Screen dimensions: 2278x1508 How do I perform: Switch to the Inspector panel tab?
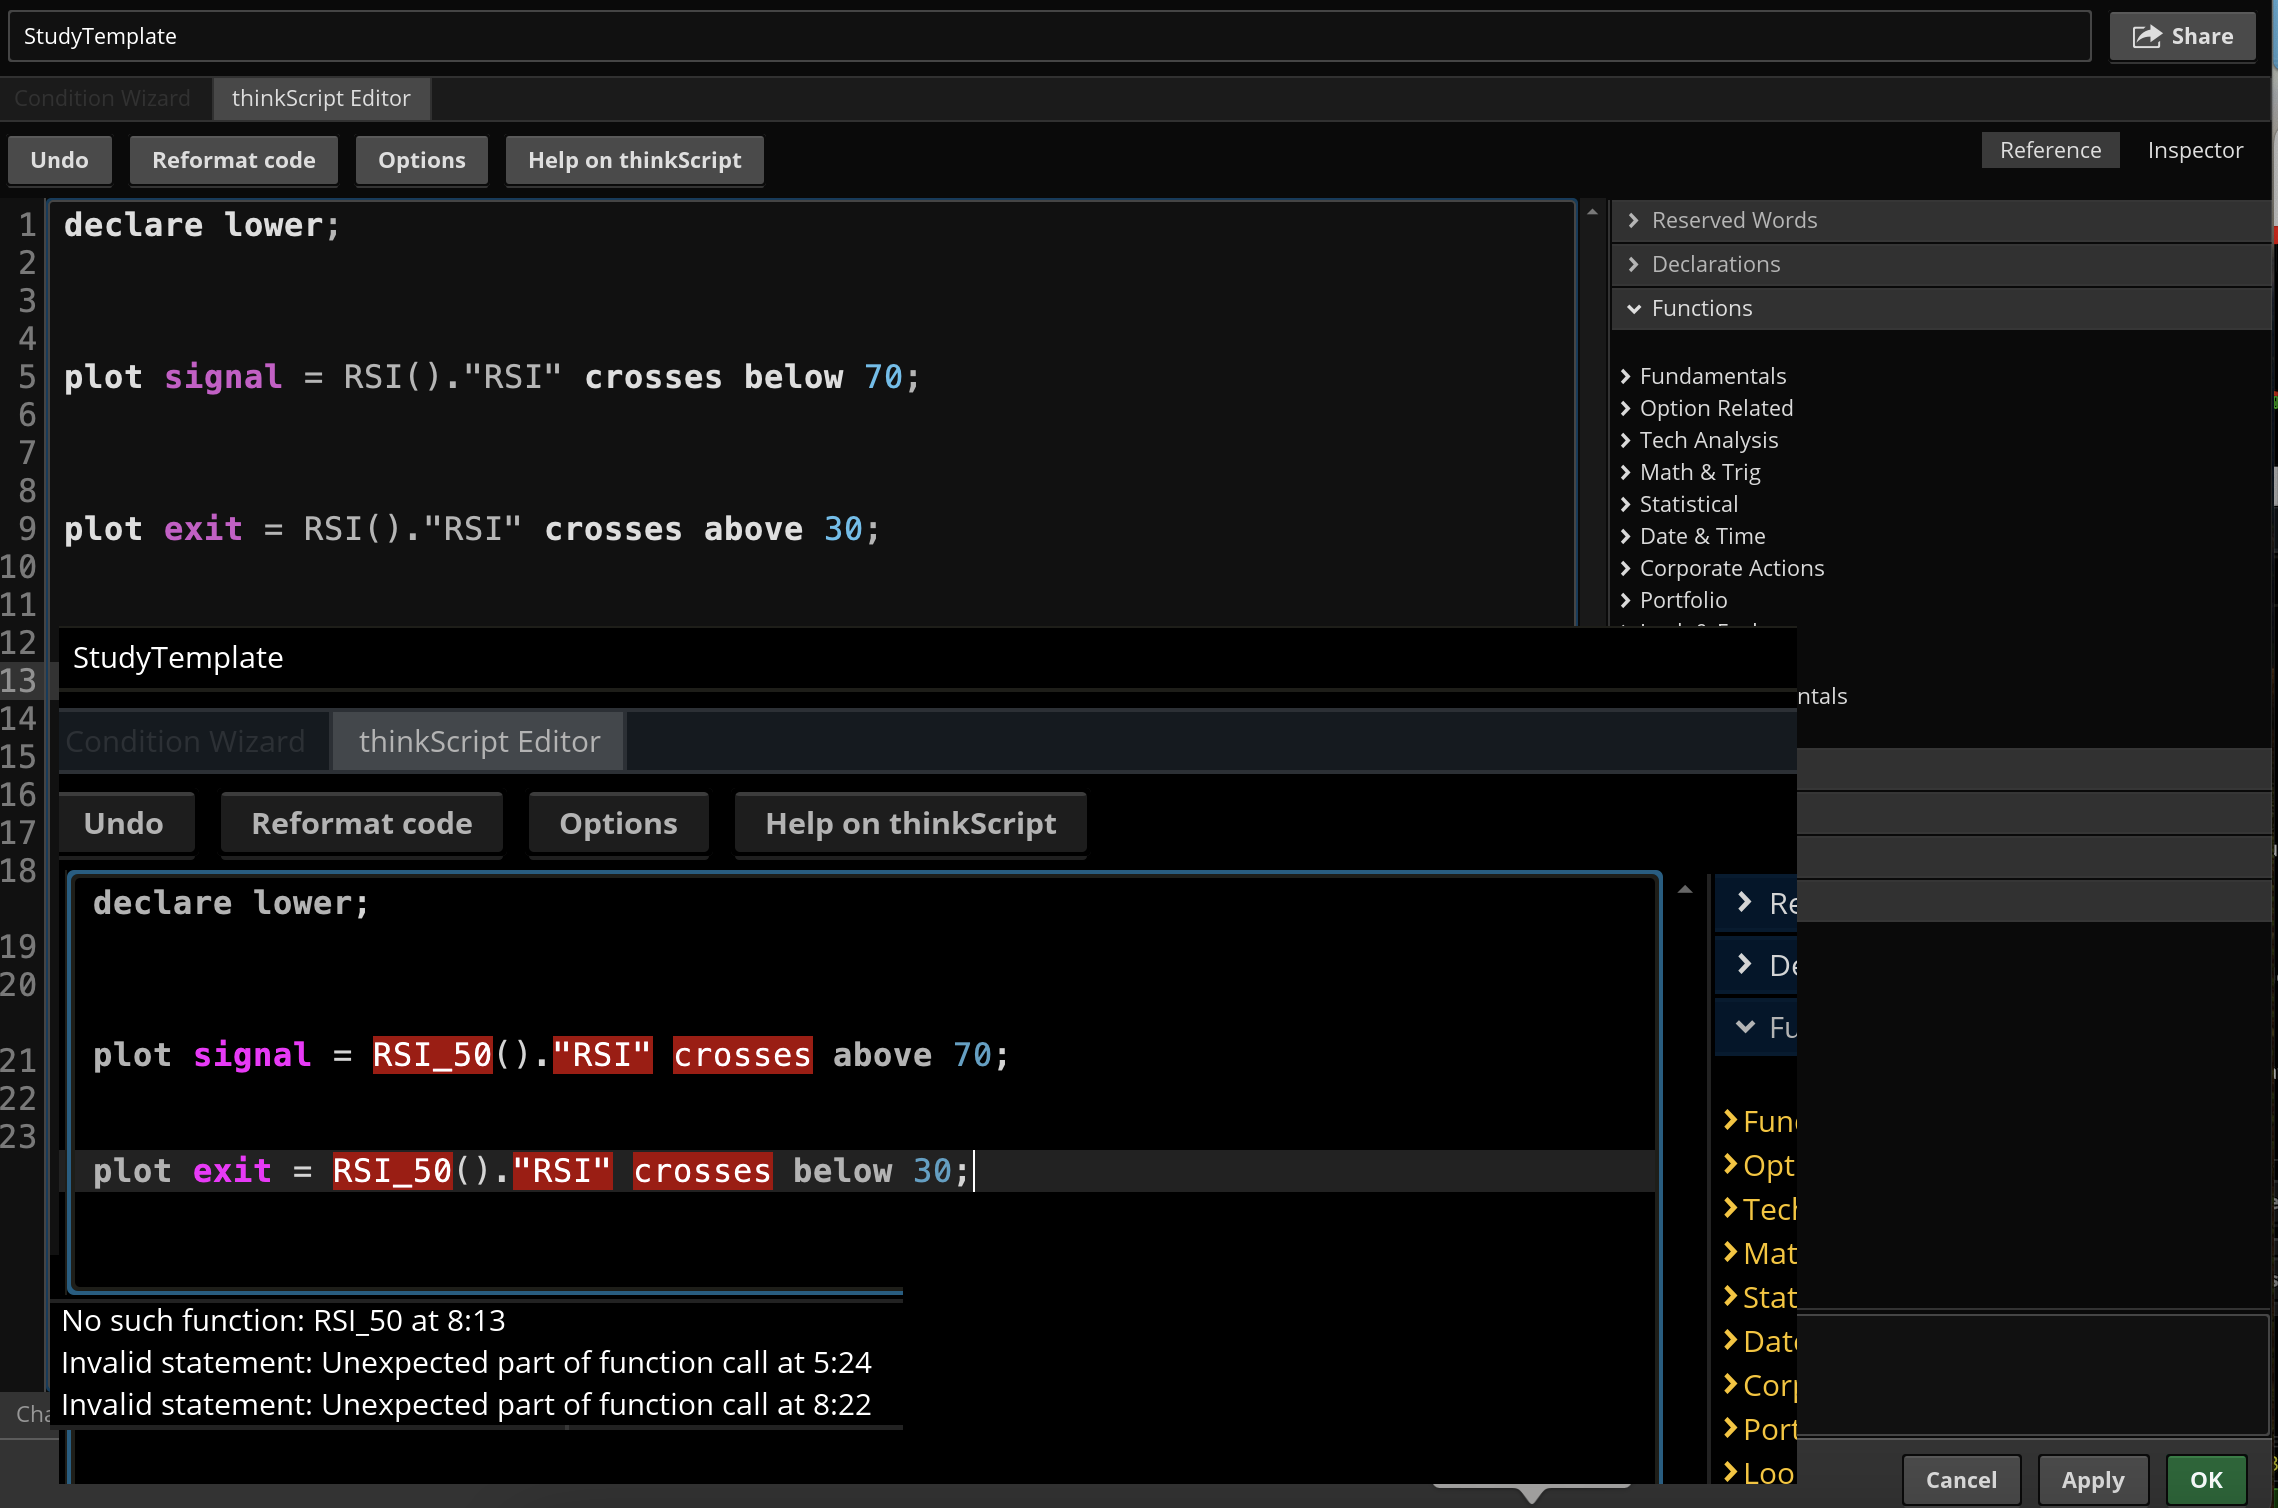(x=2195, y=150)
